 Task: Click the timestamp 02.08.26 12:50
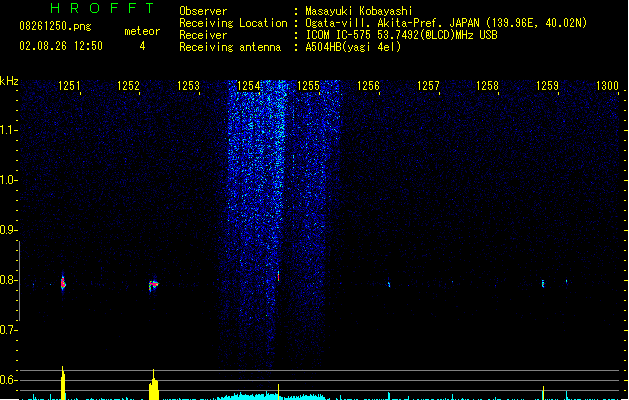pos(61,46)
